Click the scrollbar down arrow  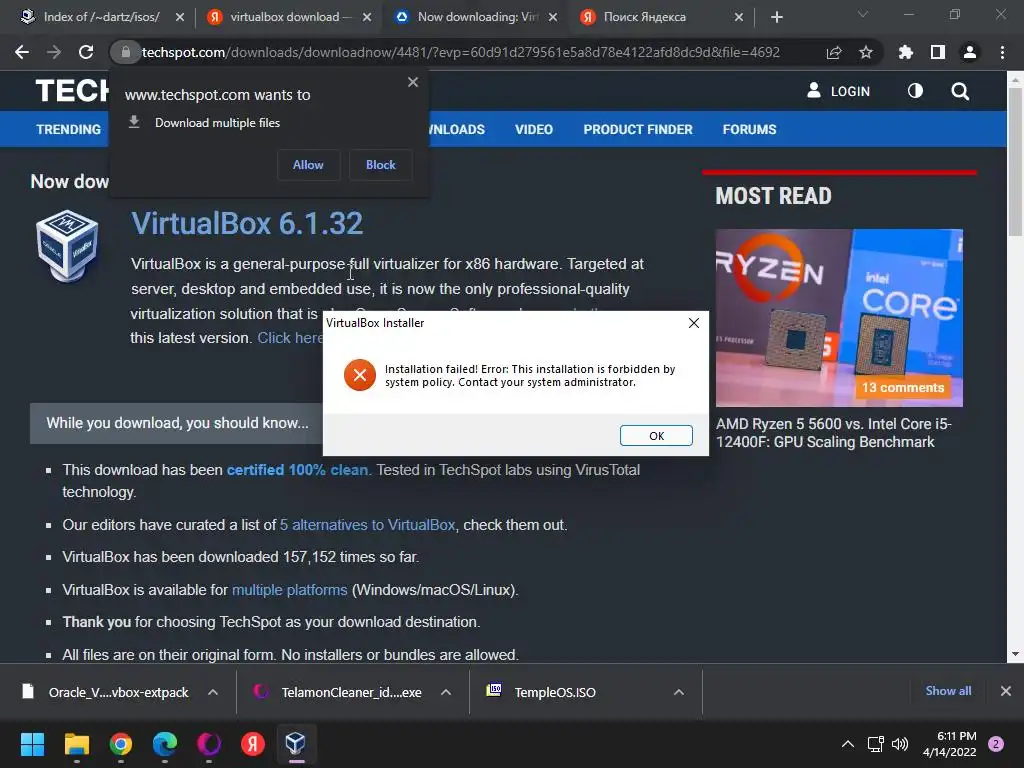[x=1015, y=654]
